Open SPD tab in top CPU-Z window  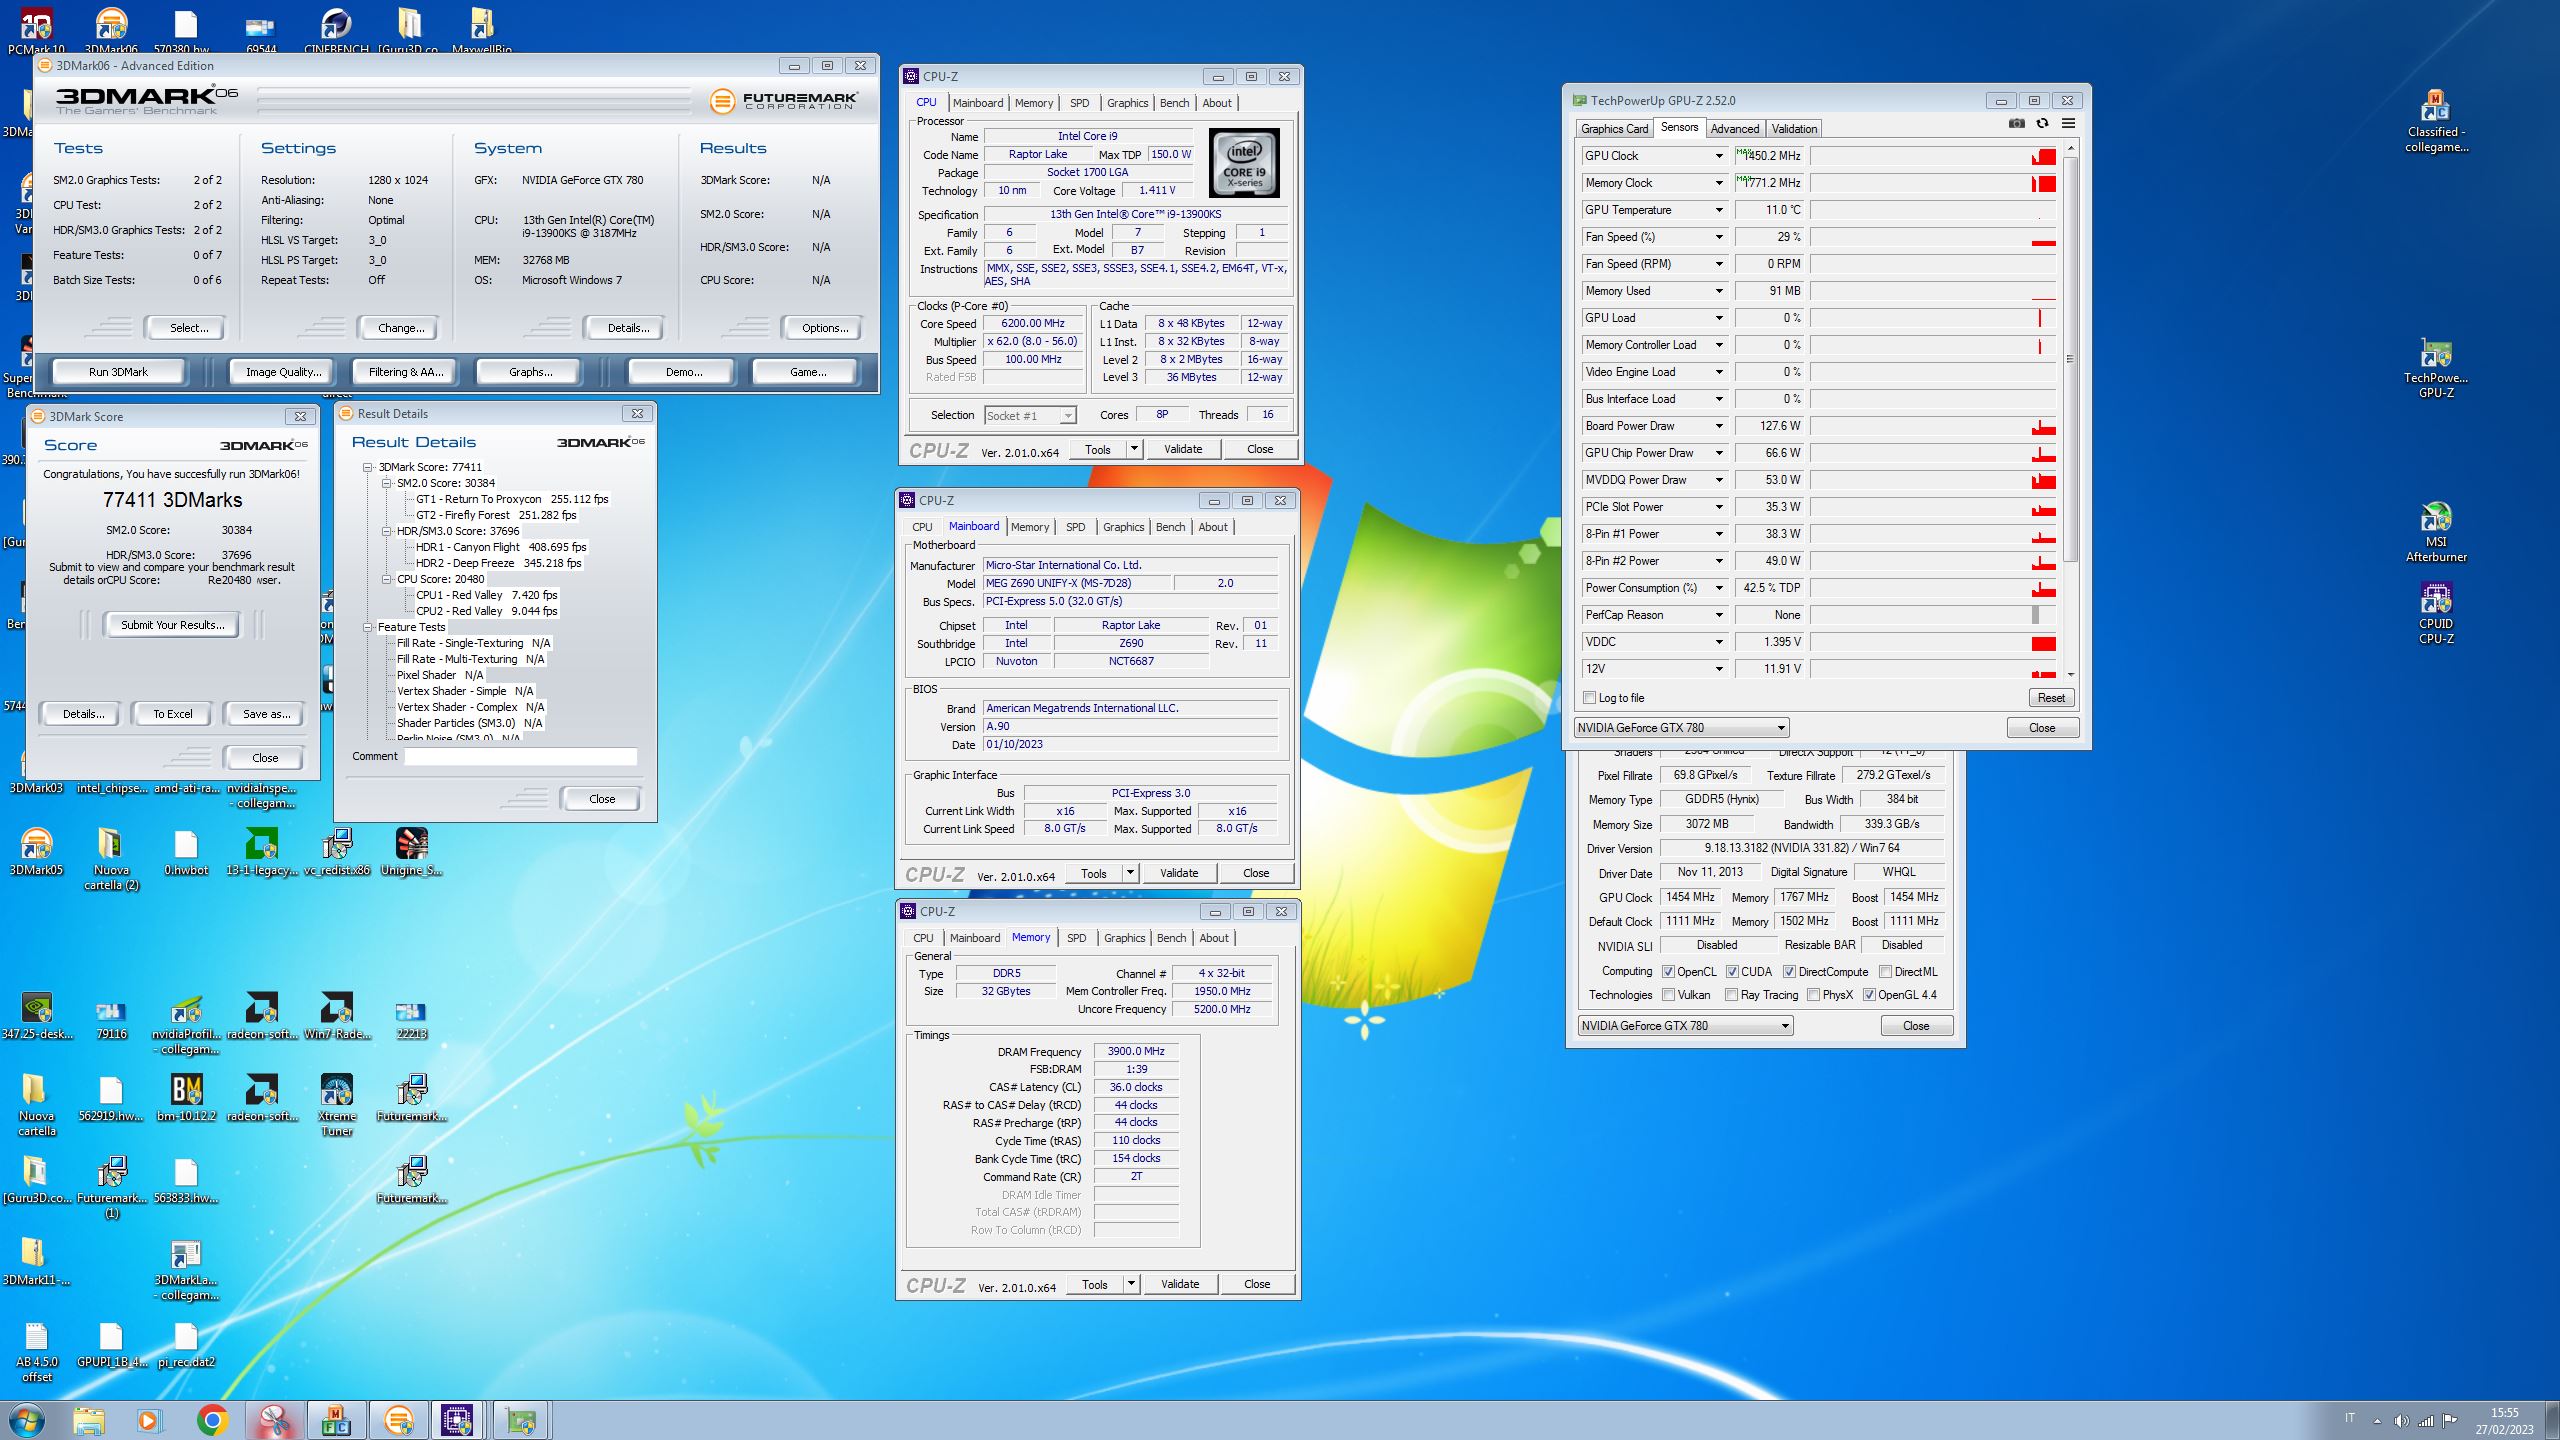point(1079,103)
